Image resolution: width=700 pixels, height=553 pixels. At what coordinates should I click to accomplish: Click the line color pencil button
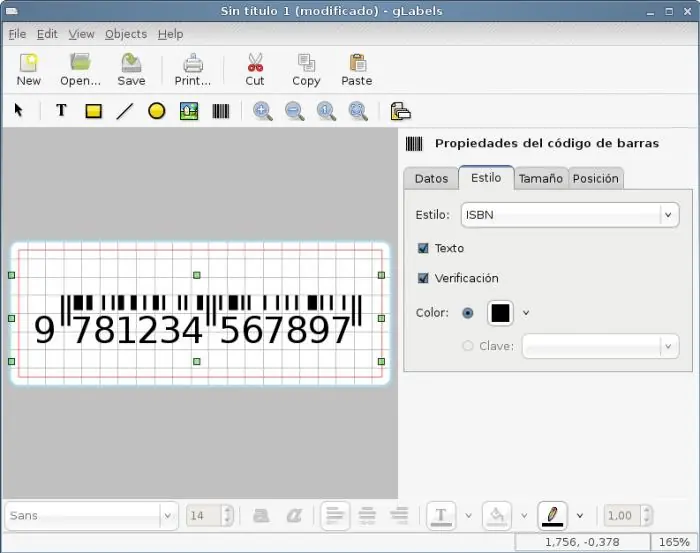point(552,516)
